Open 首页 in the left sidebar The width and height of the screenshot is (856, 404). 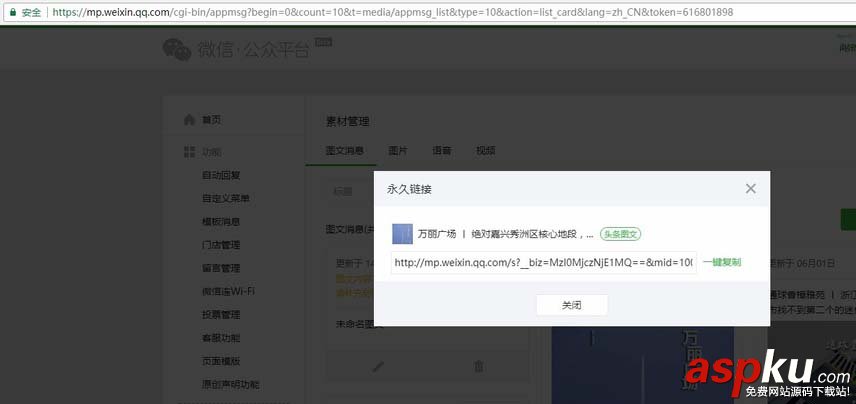[x=212, y=120]
